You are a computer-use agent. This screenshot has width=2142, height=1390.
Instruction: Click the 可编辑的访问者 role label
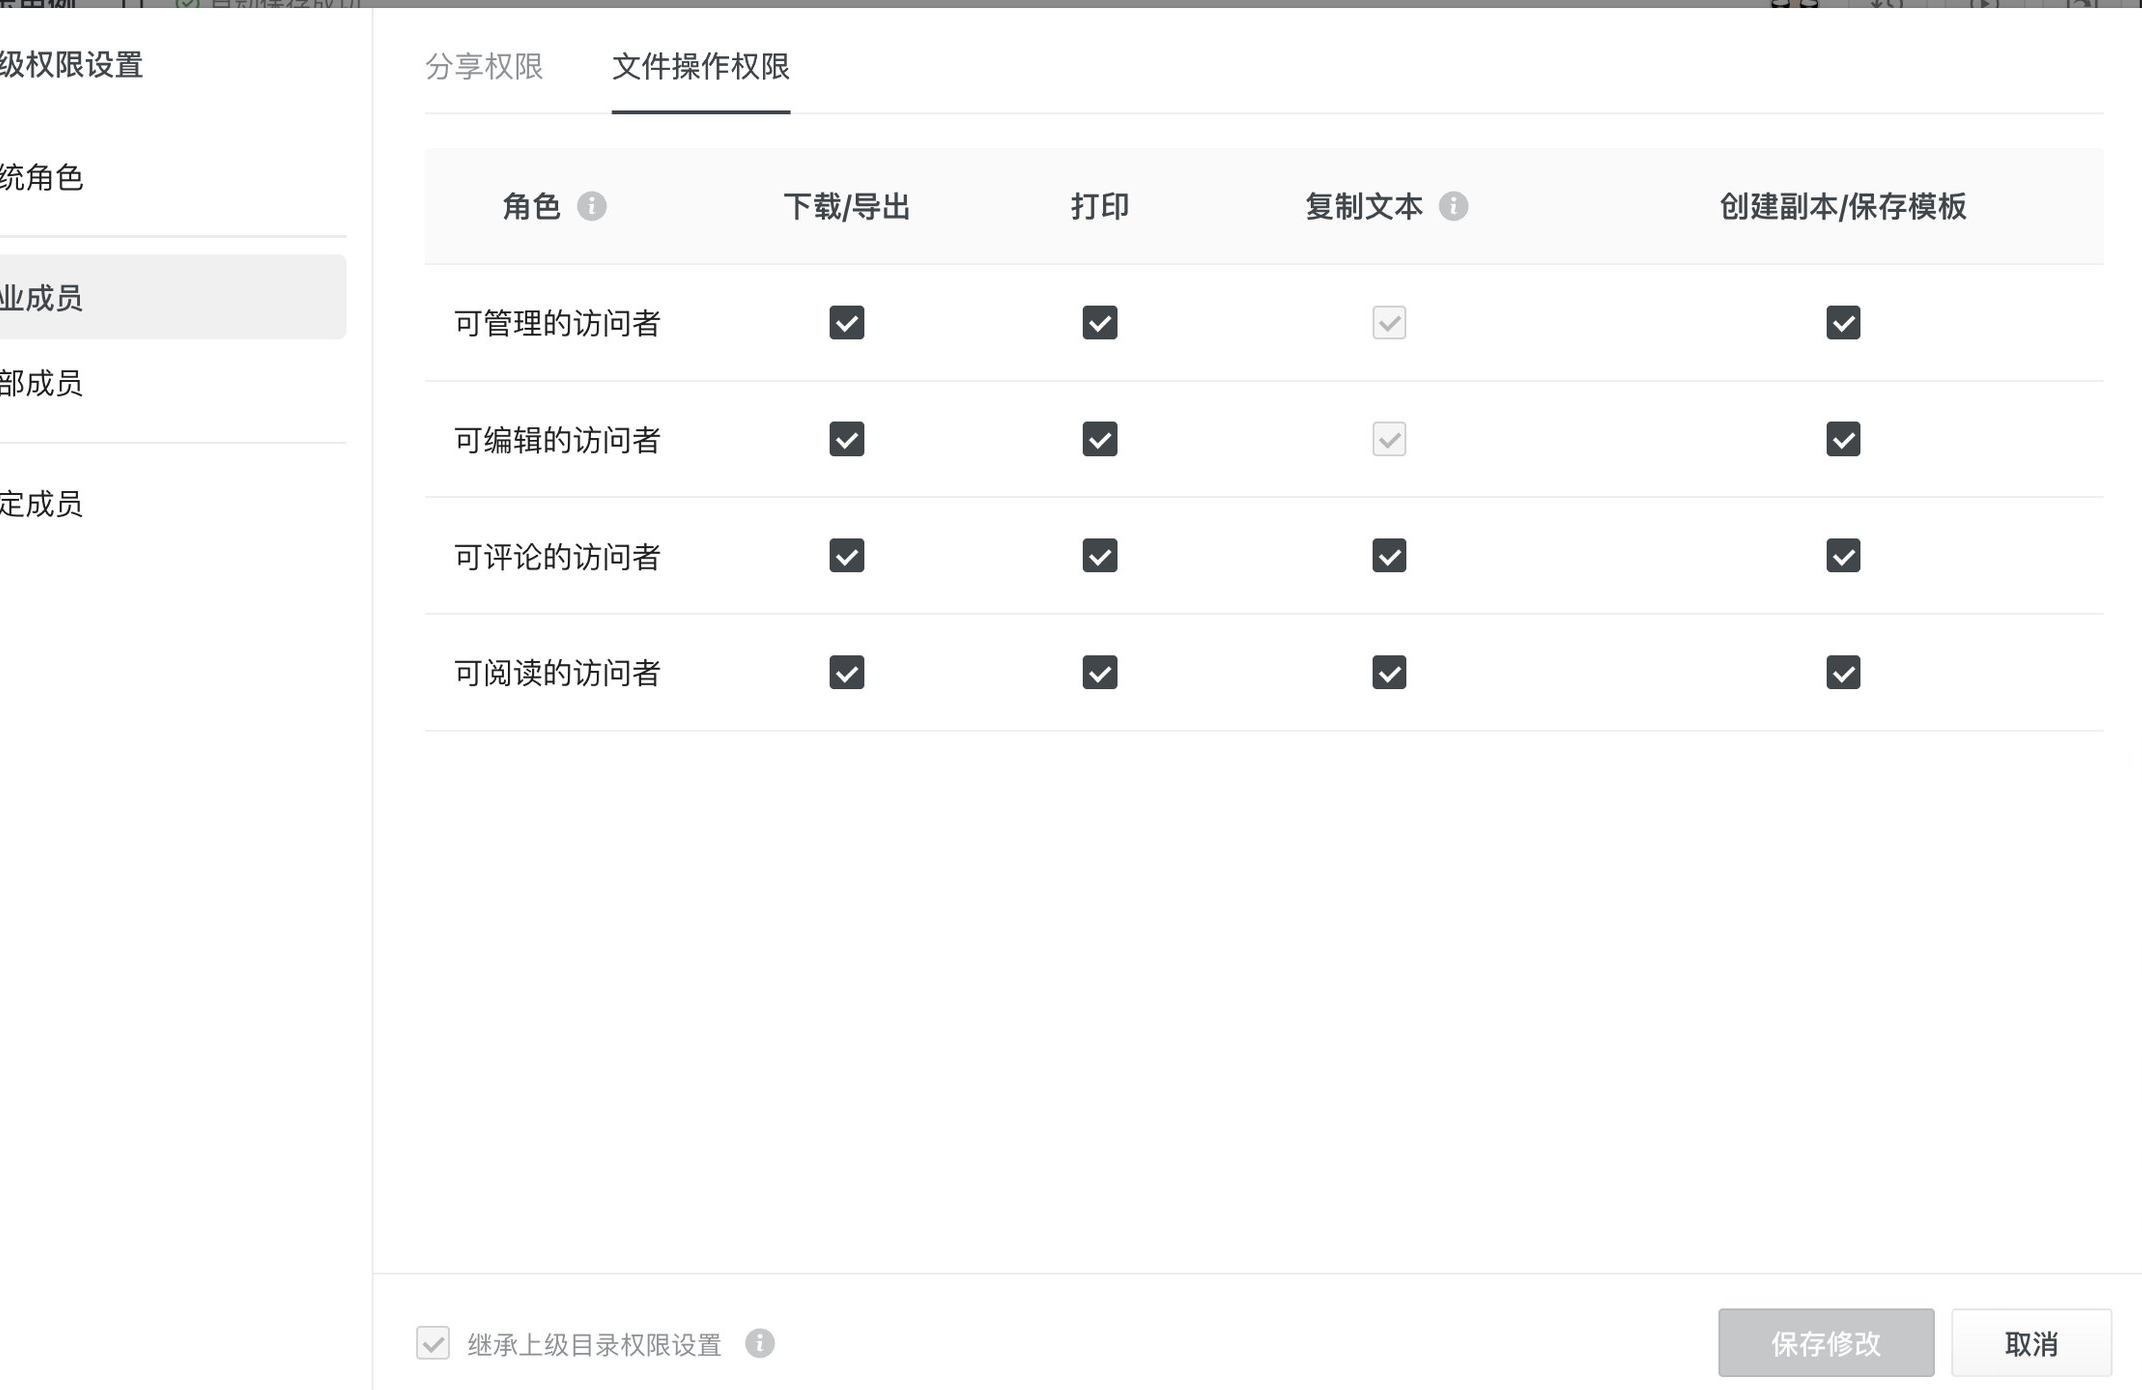[x=557, y=439]
